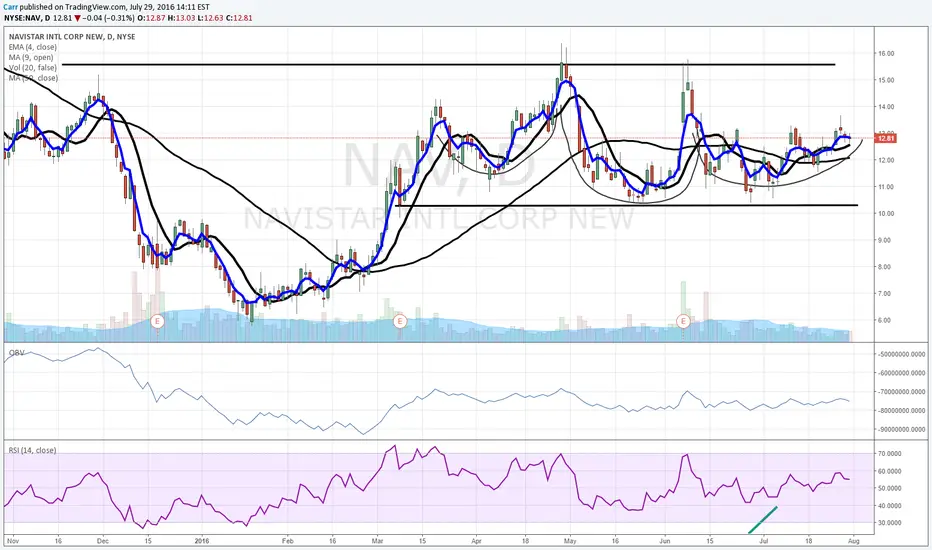Click the 'Mar' date axis label
Screen dimensions: 932x550
[x=377, y=541]
